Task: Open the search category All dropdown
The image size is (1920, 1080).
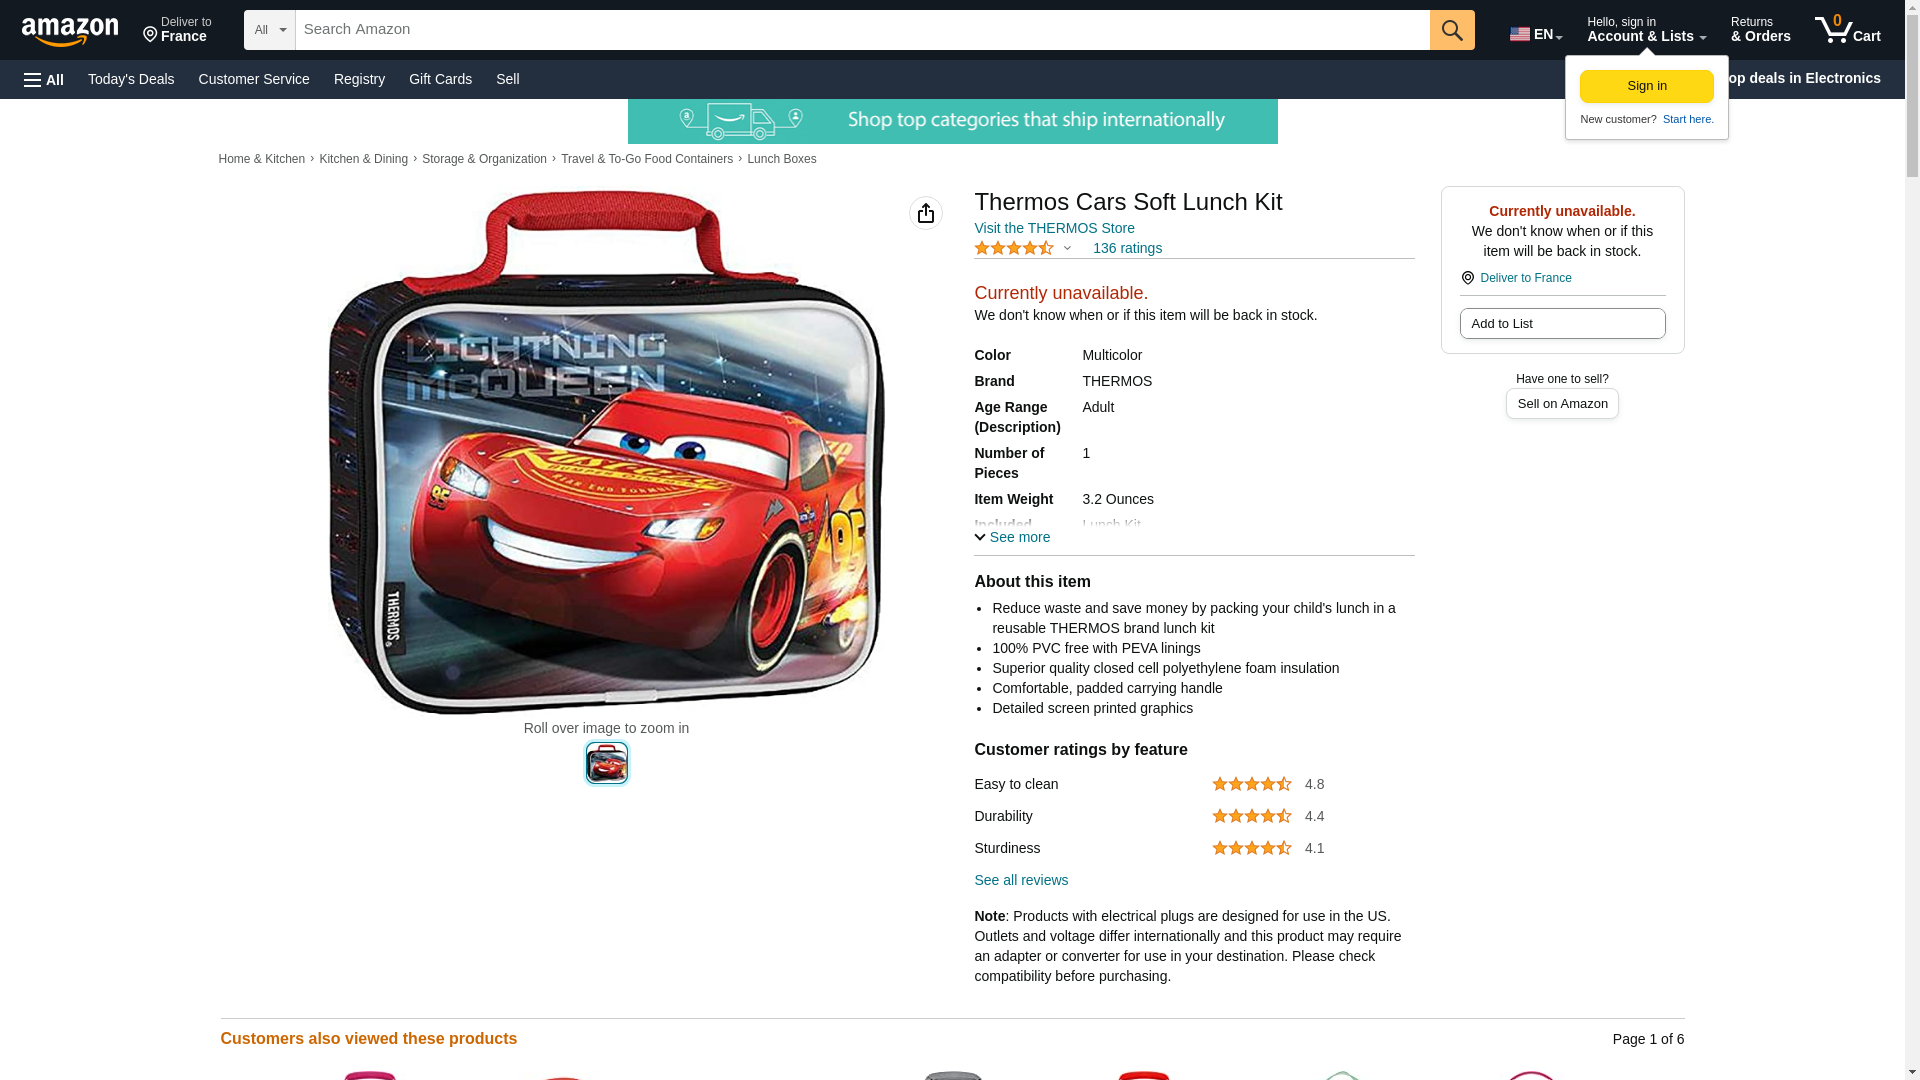Action: [270, 30]
